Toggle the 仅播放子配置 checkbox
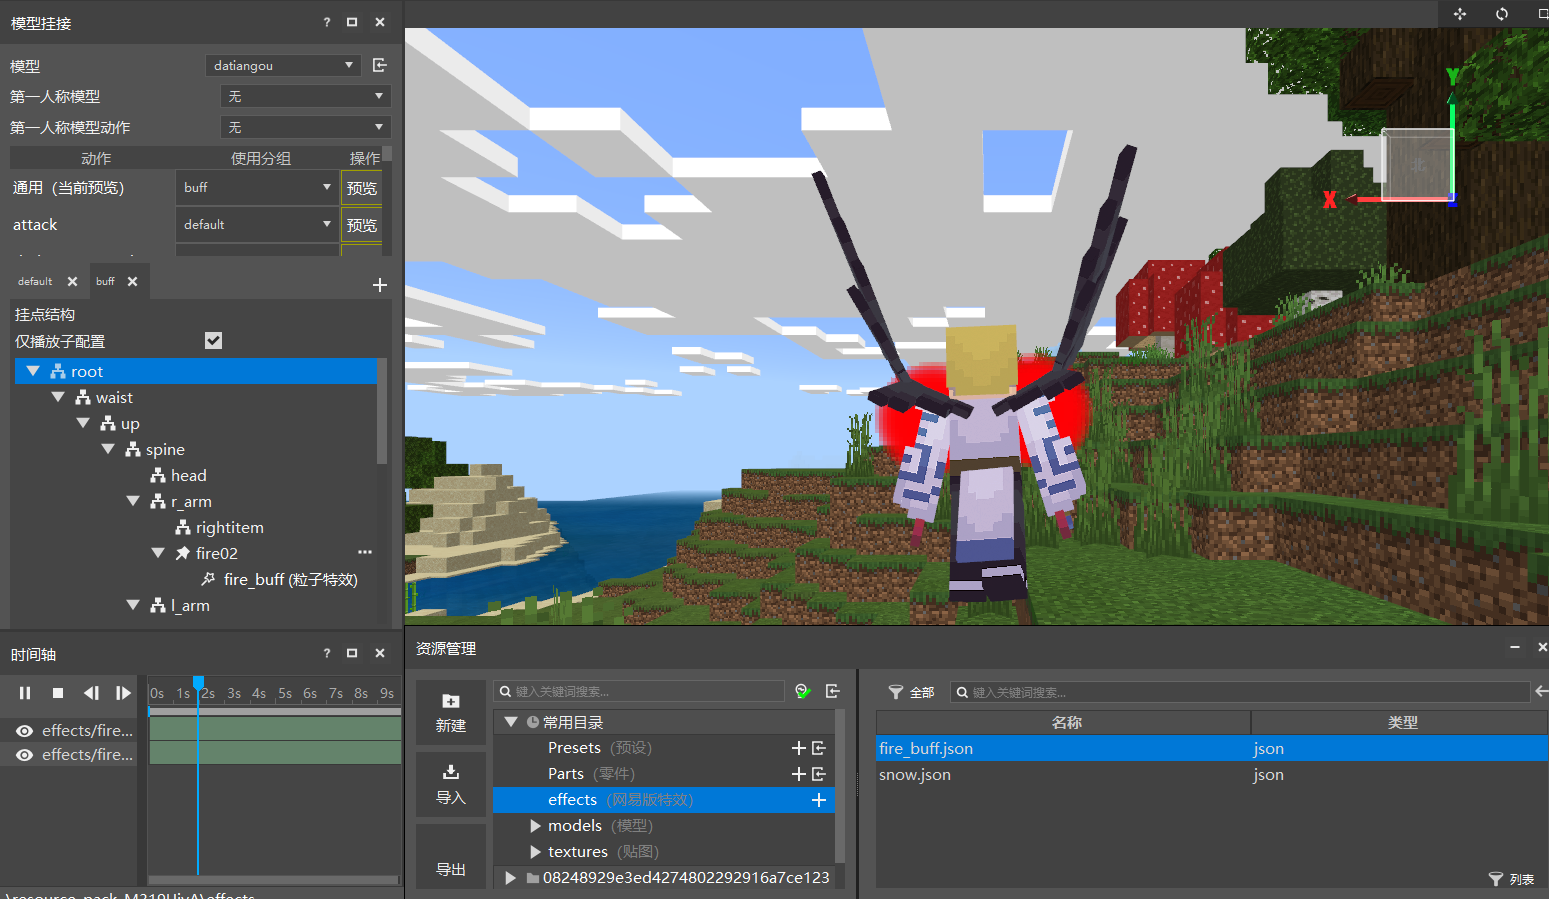Image resolution: width=1549 pixels, height=899 pixels. 213,341
